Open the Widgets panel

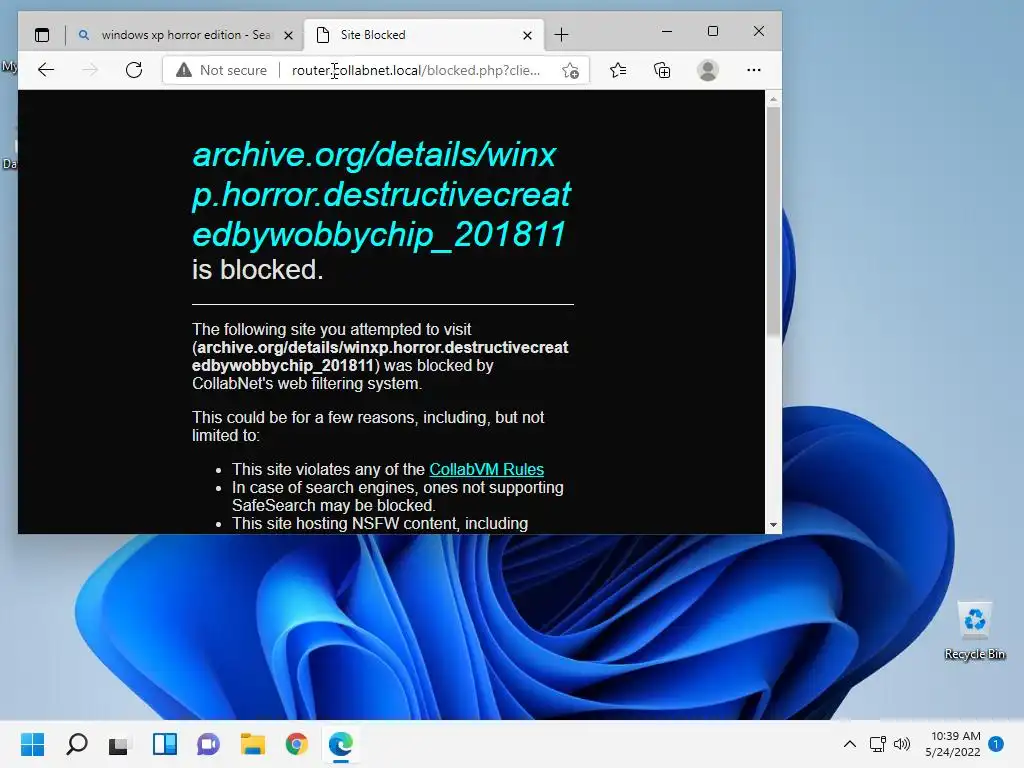click(165, 744)
